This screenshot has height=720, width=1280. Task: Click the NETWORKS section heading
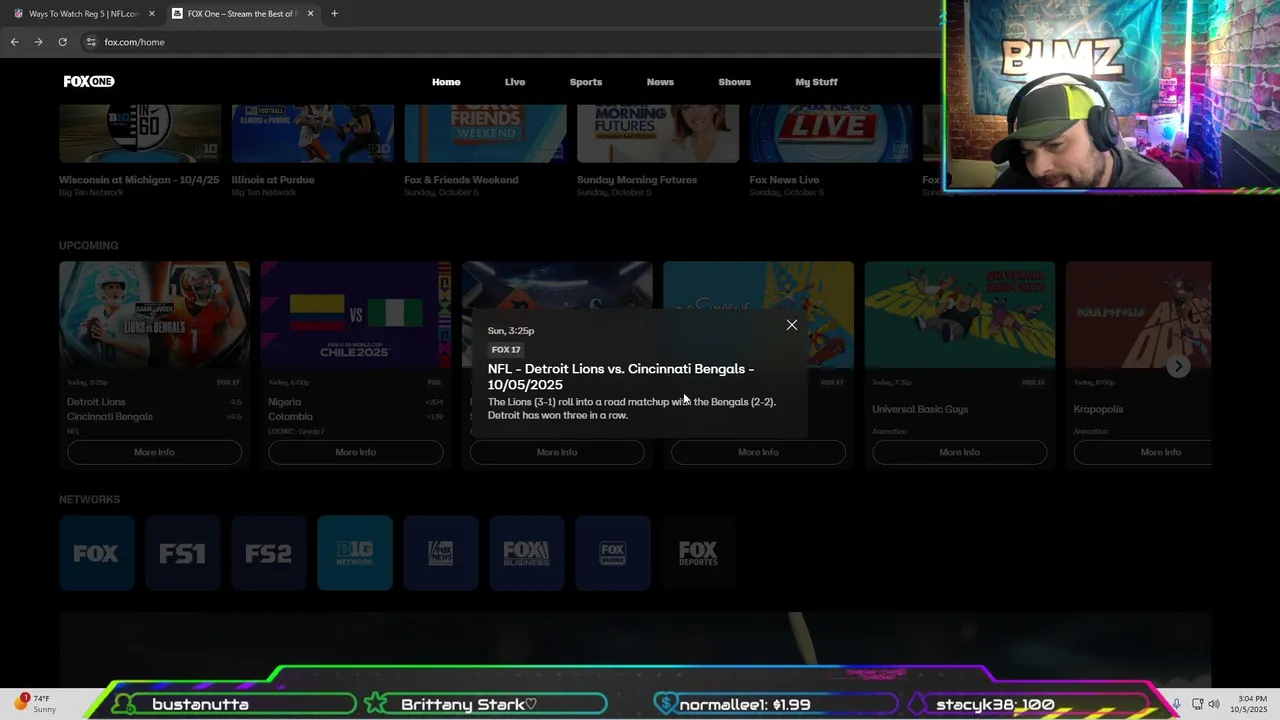point(89,499)
